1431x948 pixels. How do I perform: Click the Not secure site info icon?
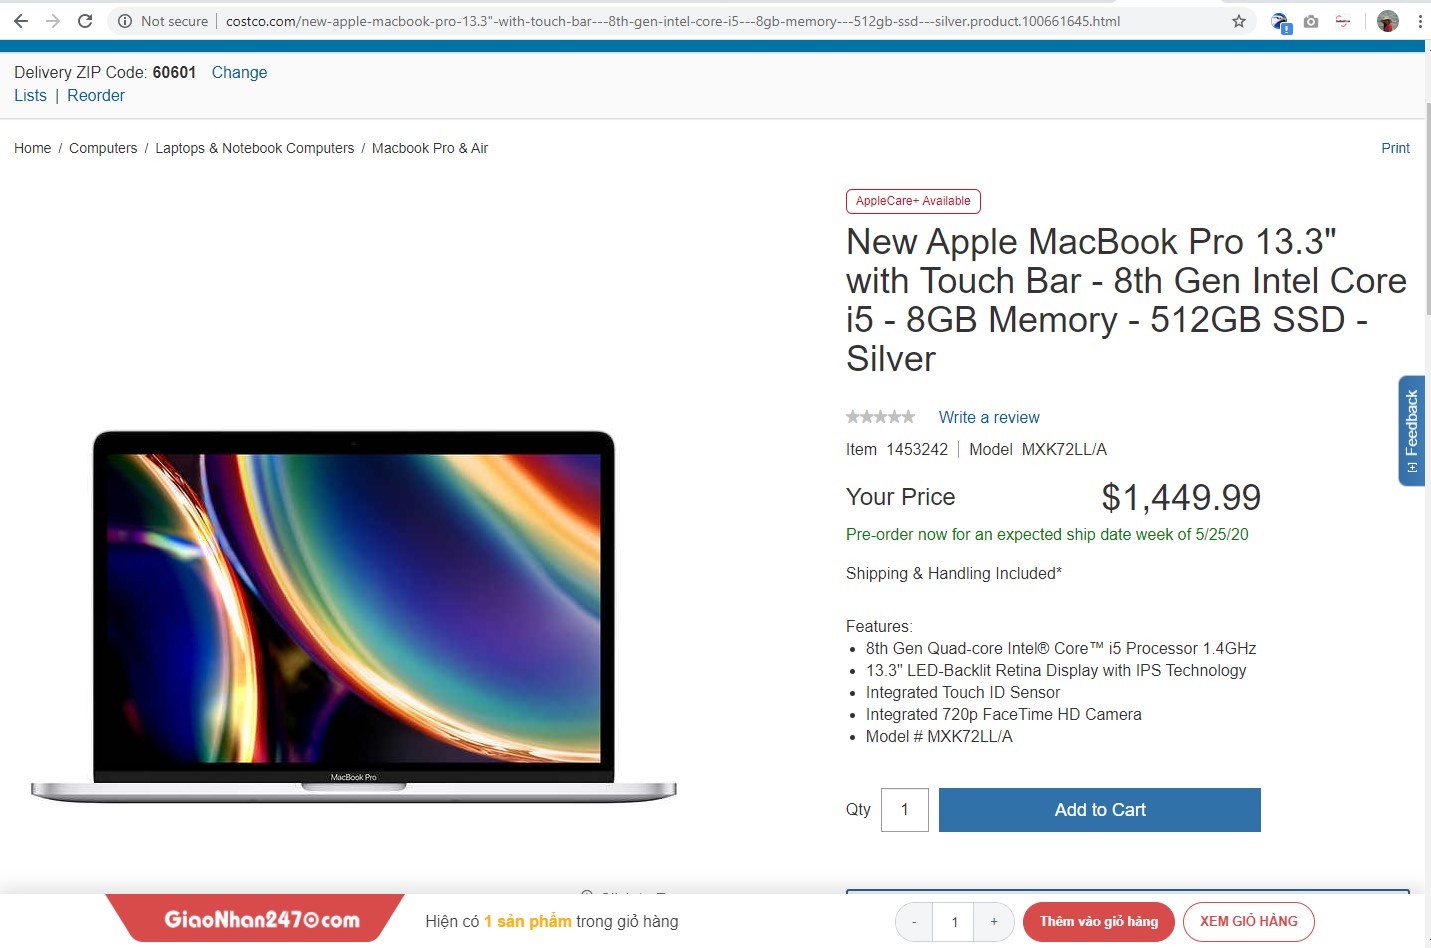pos(124,21)
